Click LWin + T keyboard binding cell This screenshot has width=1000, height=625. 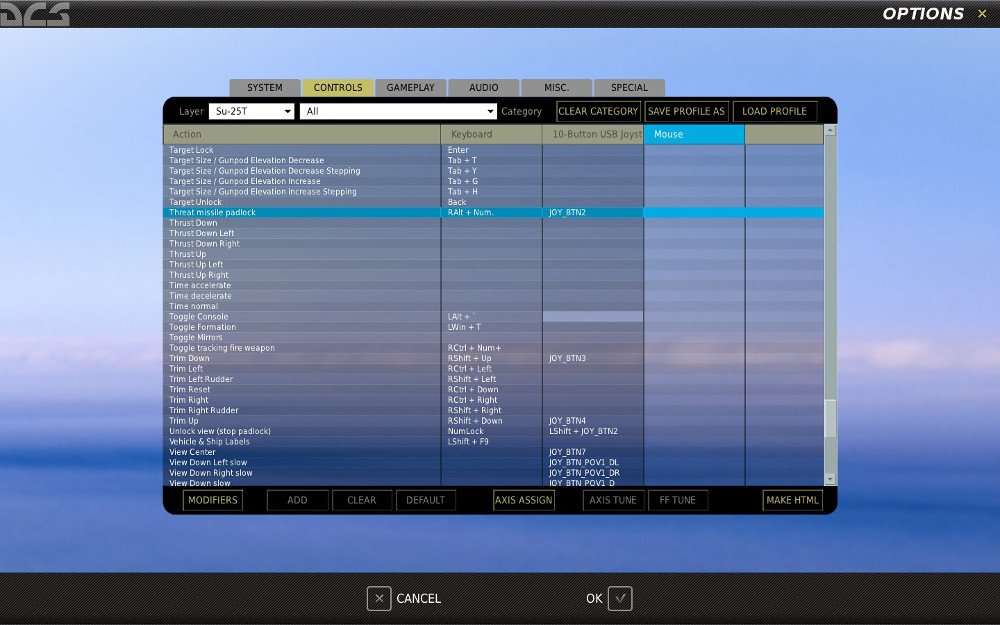coord(491,327)
